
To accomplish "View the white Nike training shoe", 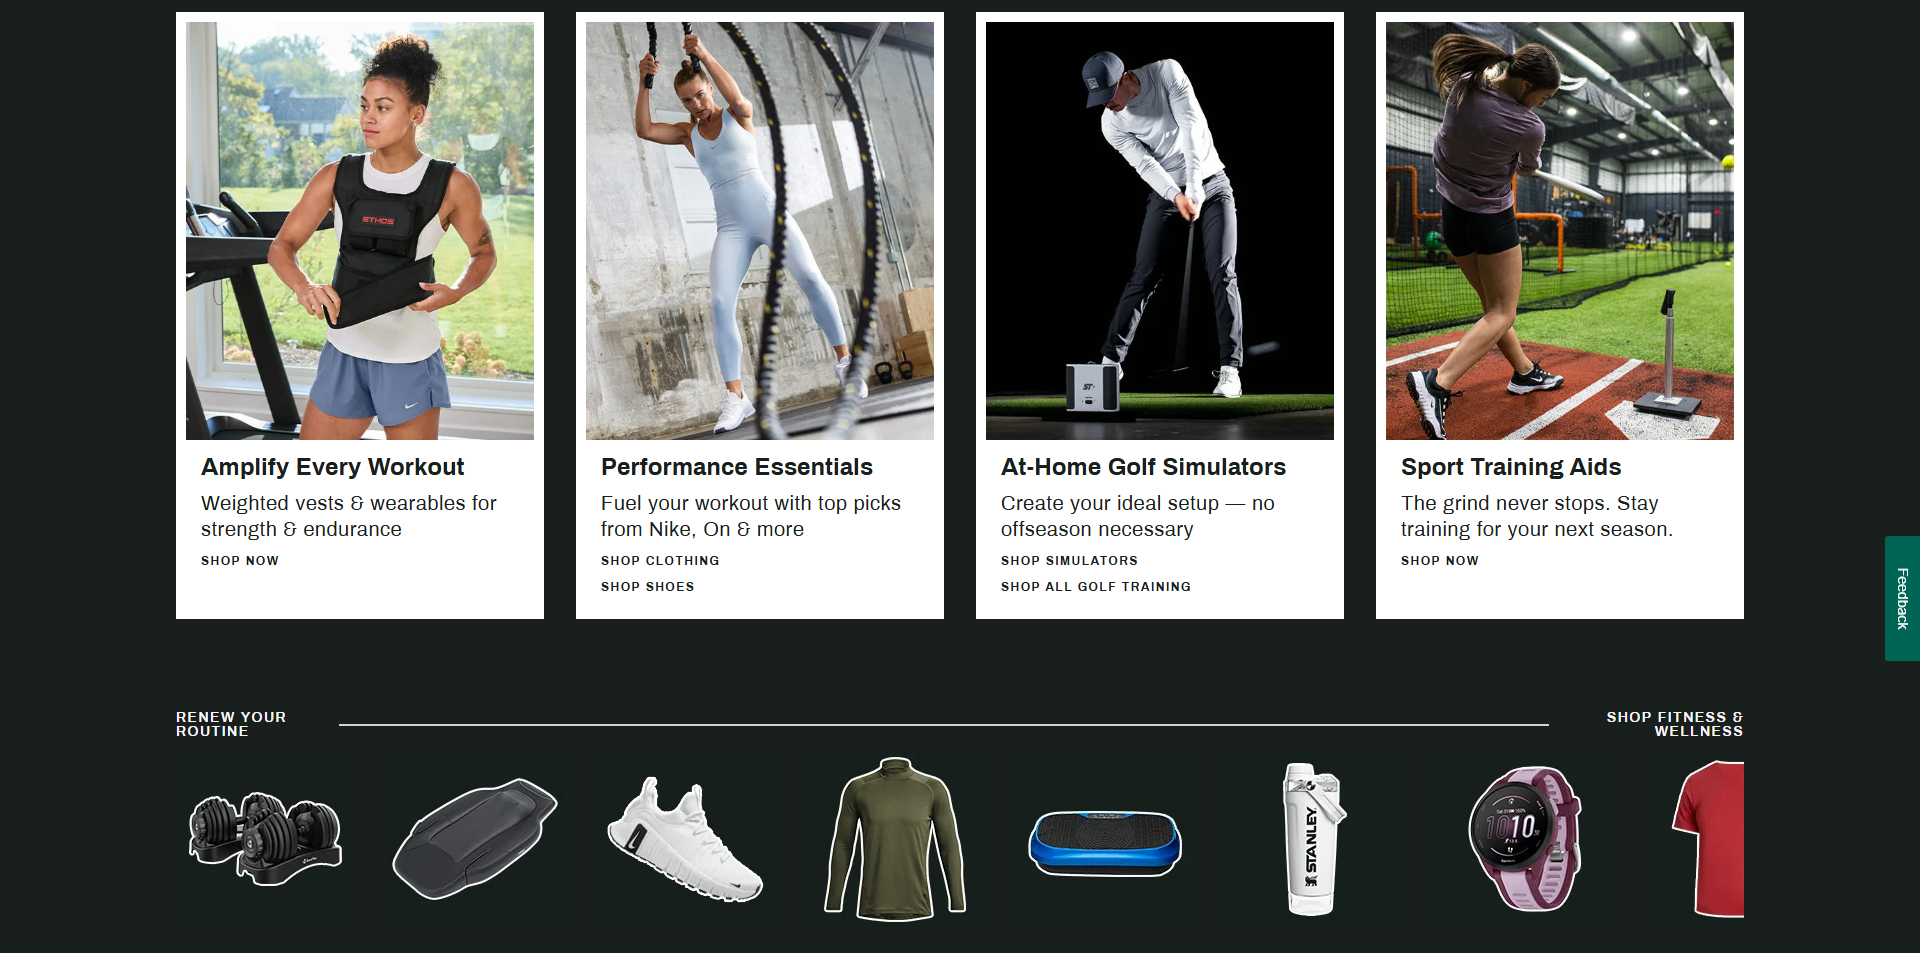I will (685, 839).
